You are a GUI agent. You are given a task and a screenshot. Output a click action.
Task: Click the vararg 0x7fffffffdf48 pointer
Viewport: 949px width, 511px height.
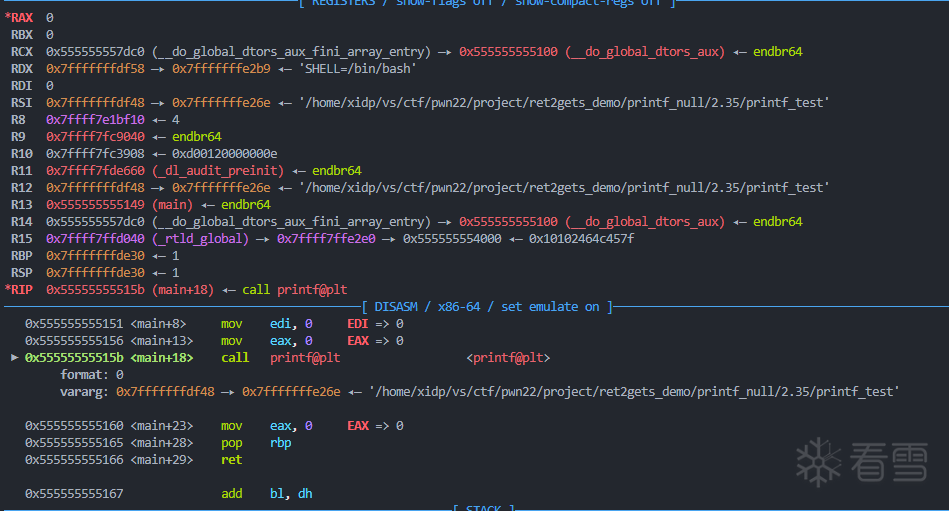coord(165,391)
